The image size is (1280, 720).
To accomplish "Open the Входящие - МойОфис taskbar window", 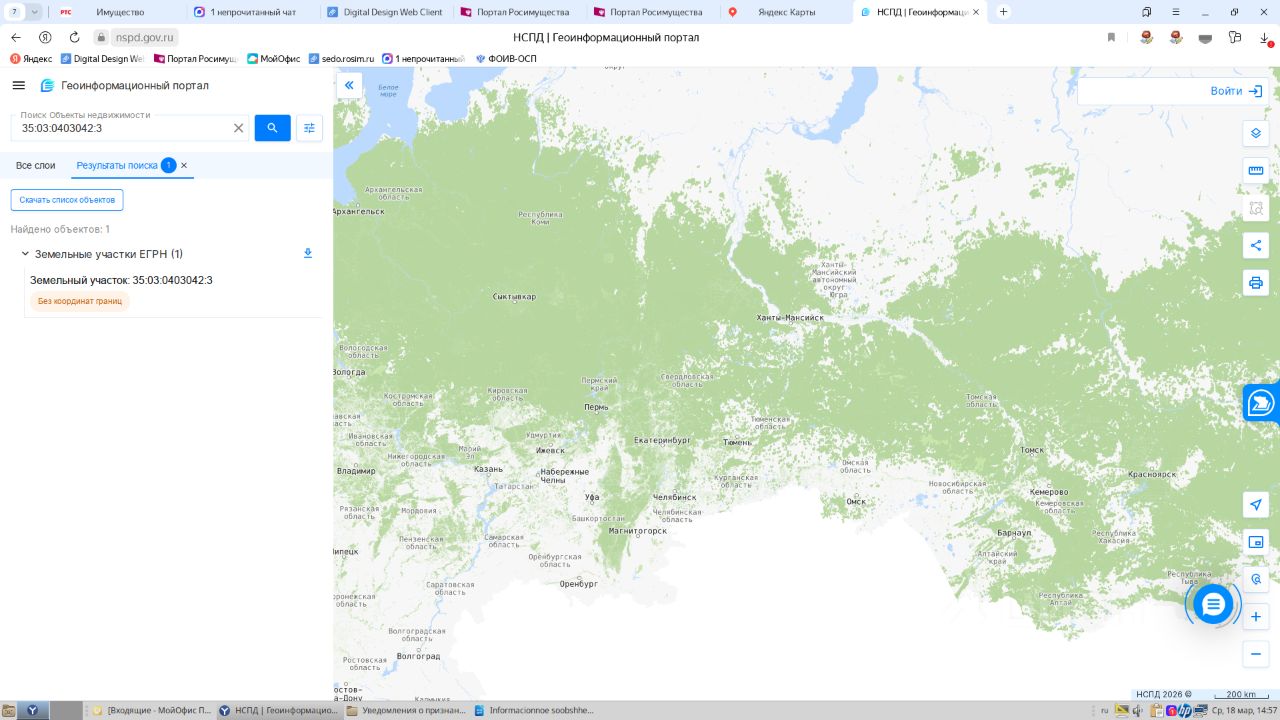I will (x=152, y=711).
